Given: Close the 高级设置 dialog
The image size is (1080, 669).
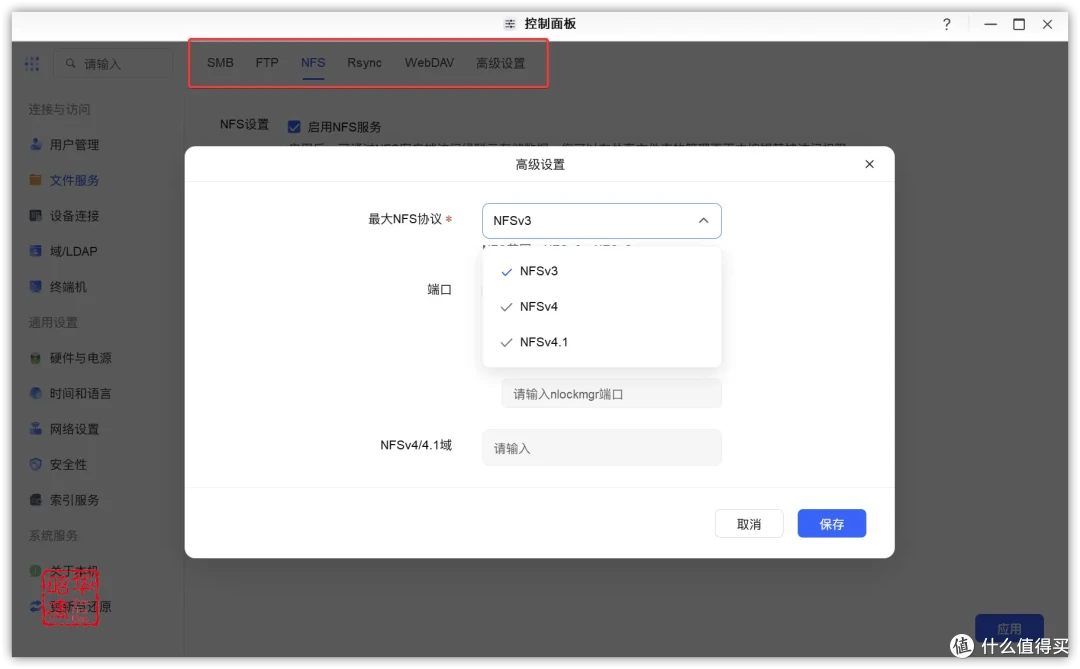Looking at the screenshot, I should click(869, 164).
